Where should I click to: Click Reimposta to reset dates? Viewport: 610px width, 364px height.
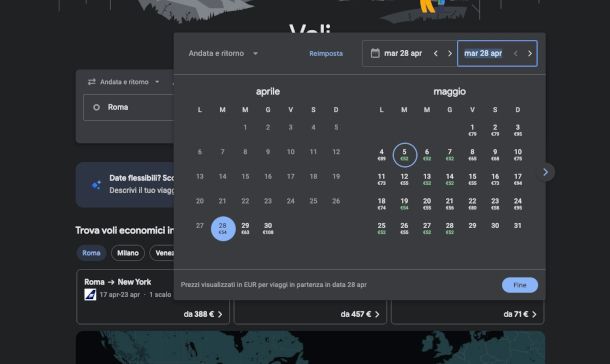click(326, 54)
